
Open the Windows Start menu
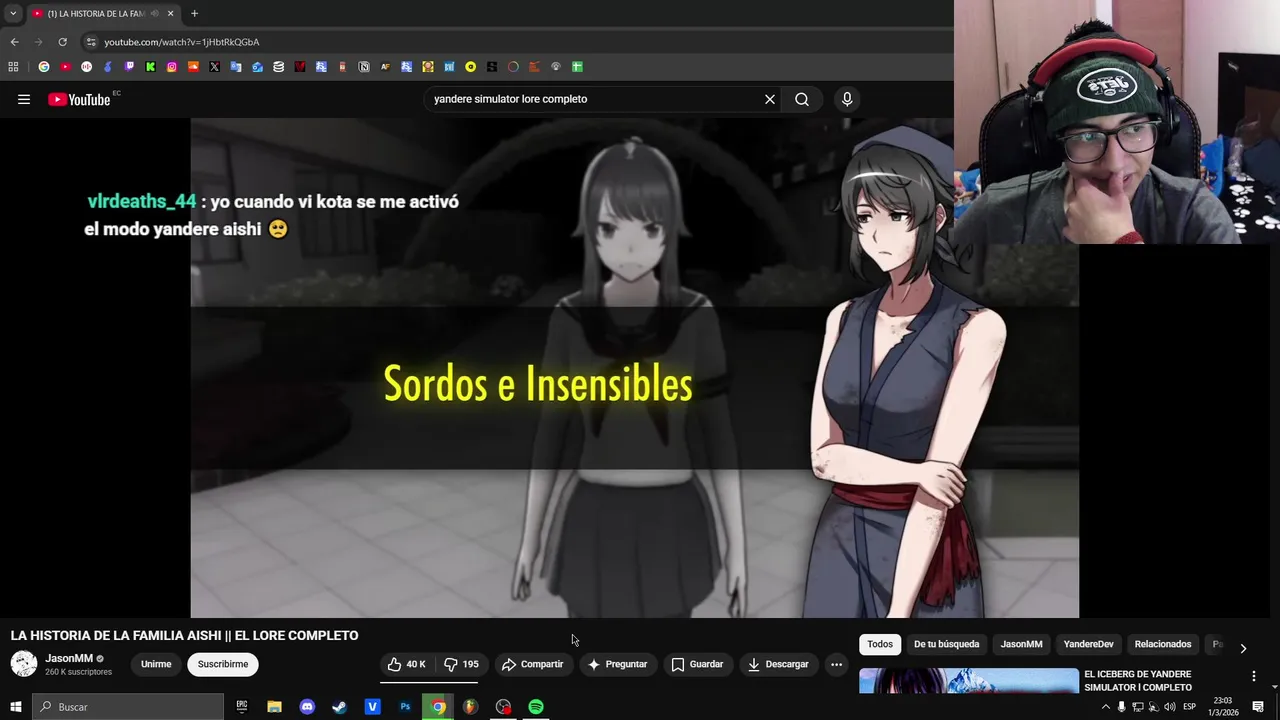click(15, 707)
